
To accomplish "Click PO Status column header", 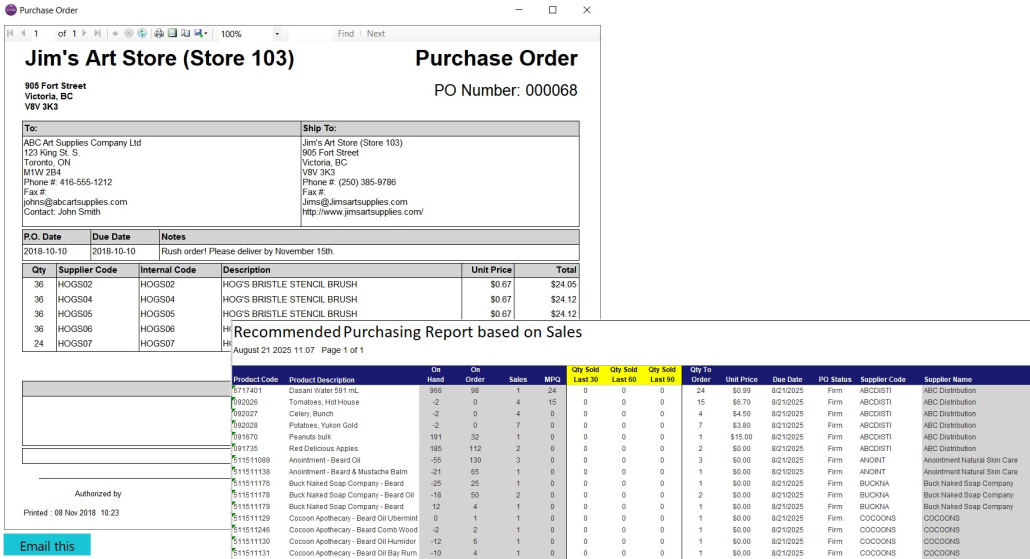I will 835,380.
